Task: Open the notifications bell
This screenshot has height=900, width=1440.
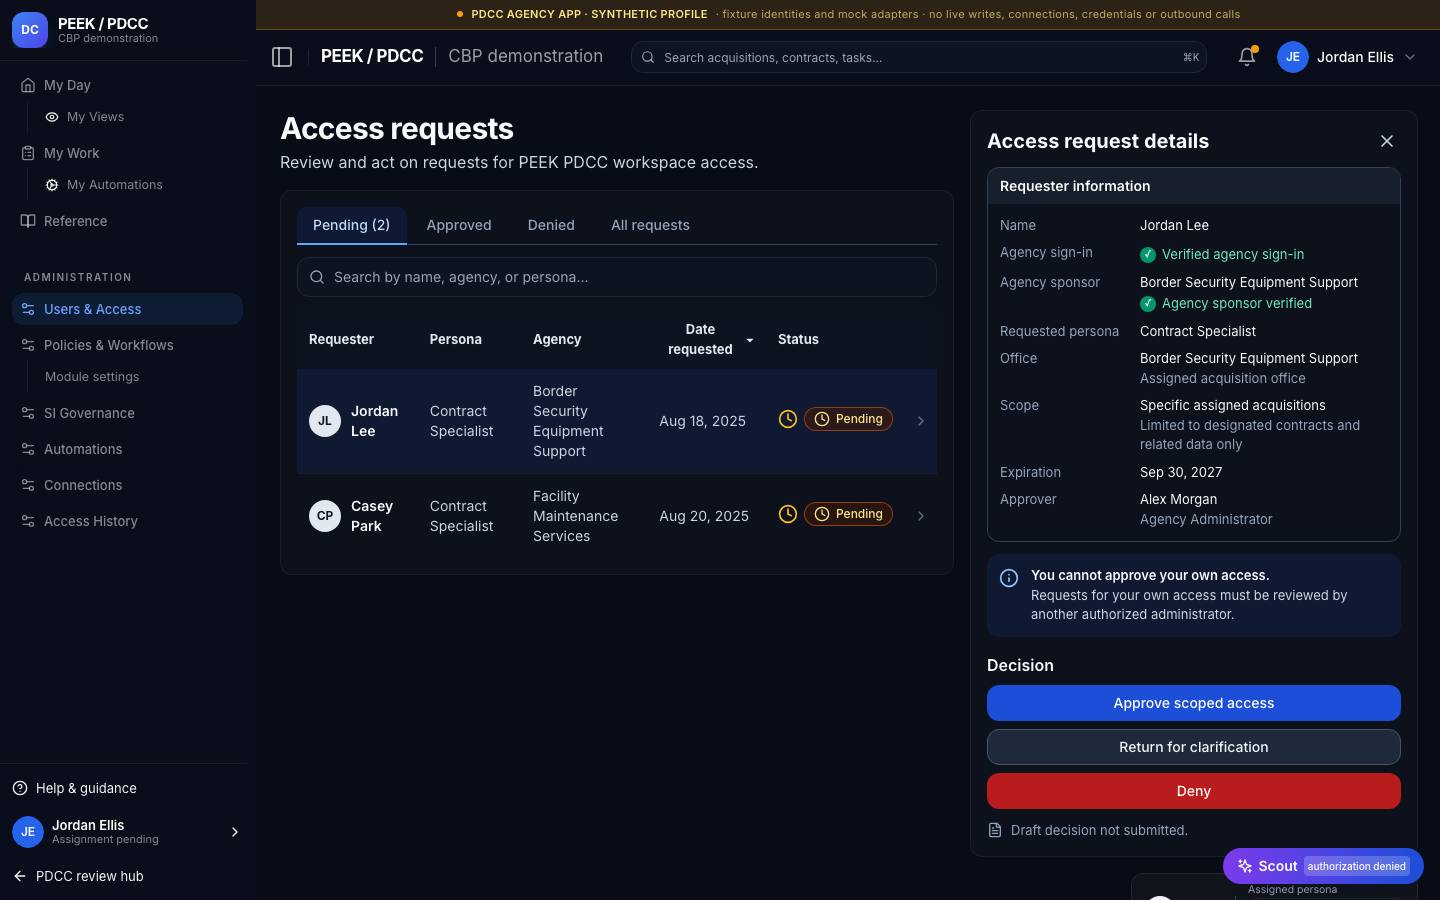Action: tap(1247, 57)
